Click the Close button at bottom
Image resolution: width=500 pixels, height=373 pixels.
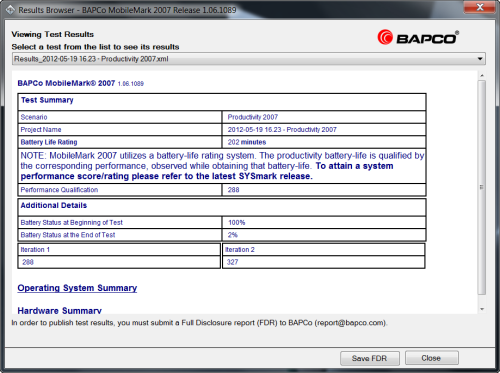click(x=432, y=358)
